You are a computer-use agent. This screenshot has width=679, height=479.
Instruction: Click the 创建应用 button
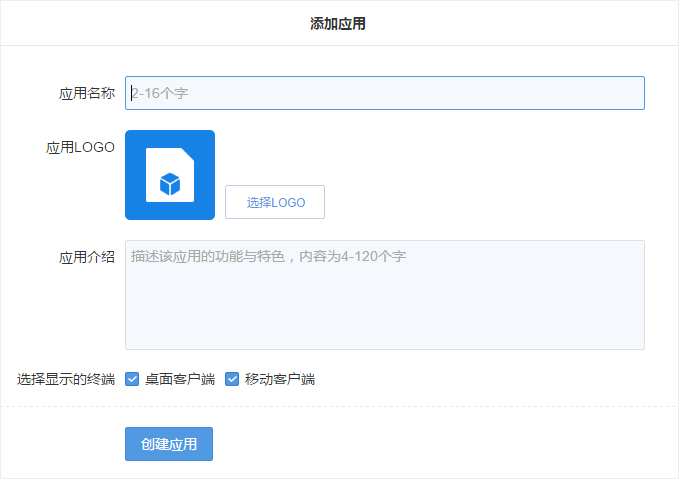point(169,444)
